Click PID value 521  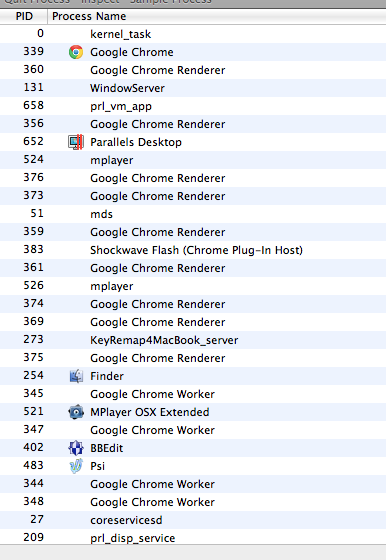[x=34, y=411]
